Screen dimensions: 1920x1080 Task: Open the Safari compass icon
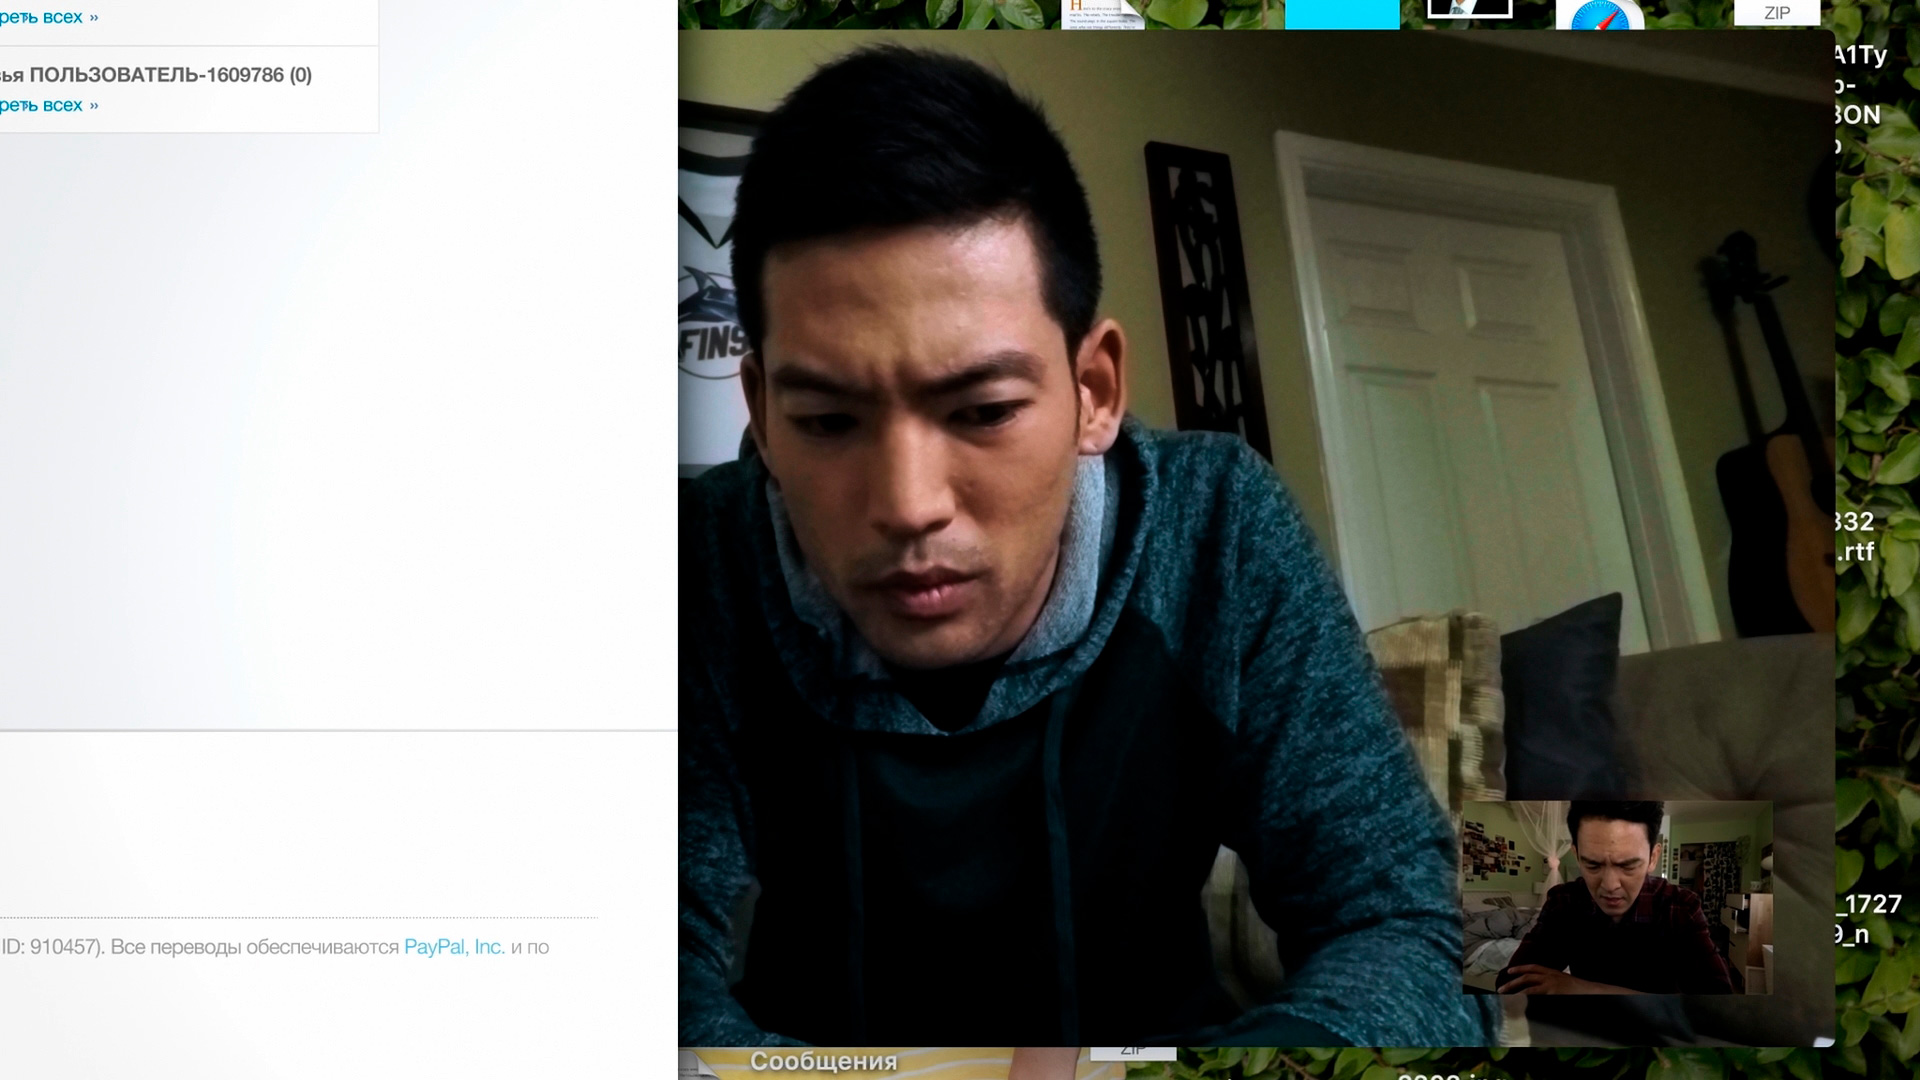coord(1600,15)
